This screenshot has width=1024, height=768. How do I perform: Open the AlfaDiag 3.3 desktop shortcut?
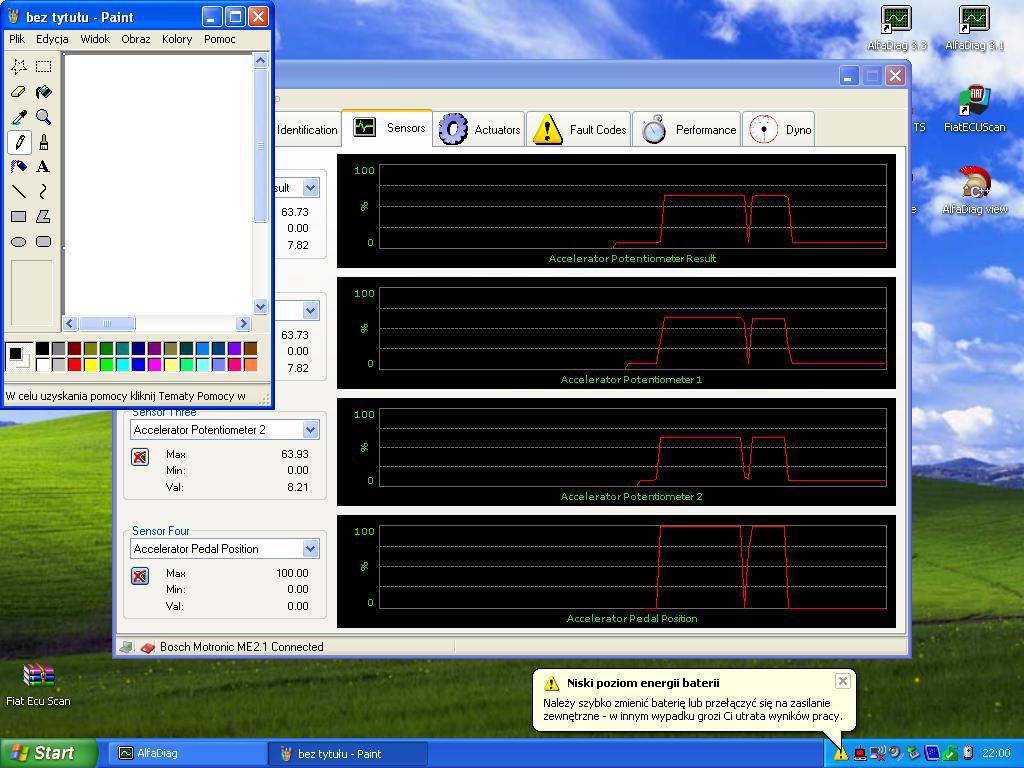pyautogui.click(x=897, y=28)
